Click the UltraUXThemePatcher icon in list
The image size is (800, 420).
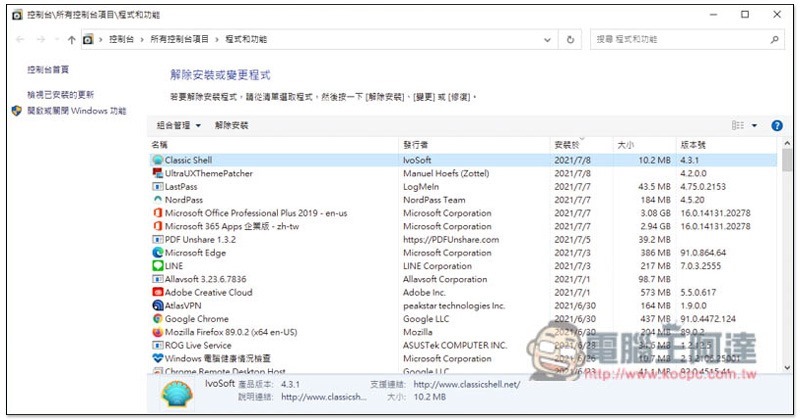click(158, 174)
